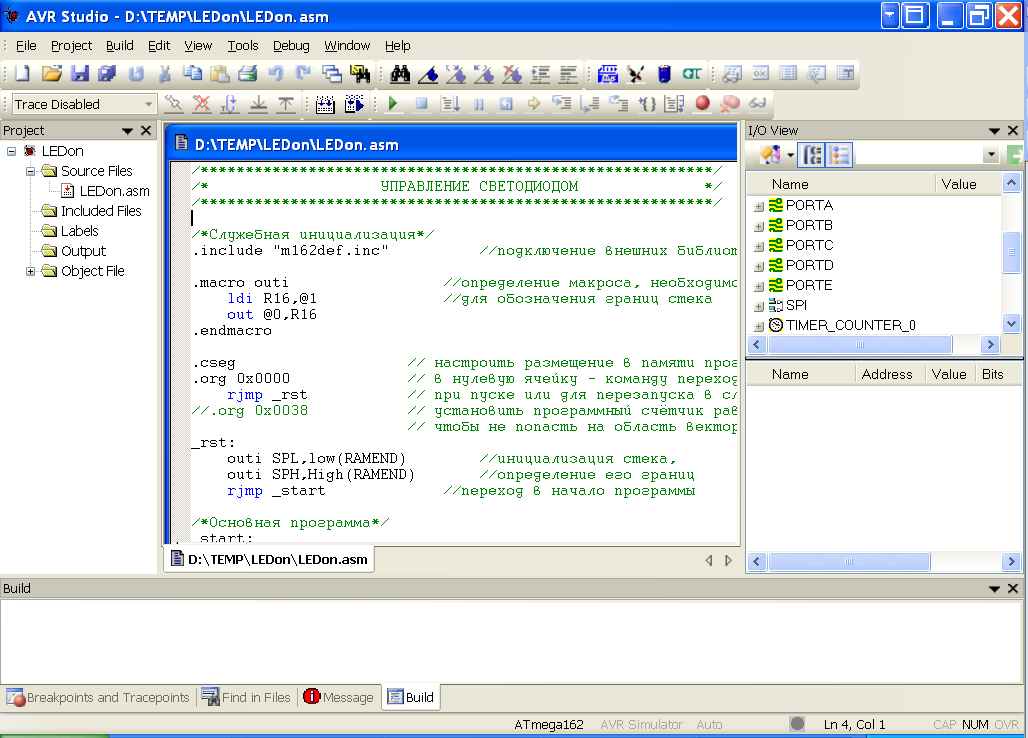Screen dimensions: 1028x738
Task: Open the Trace Disabled dropdown
Action: pos(148,104)
